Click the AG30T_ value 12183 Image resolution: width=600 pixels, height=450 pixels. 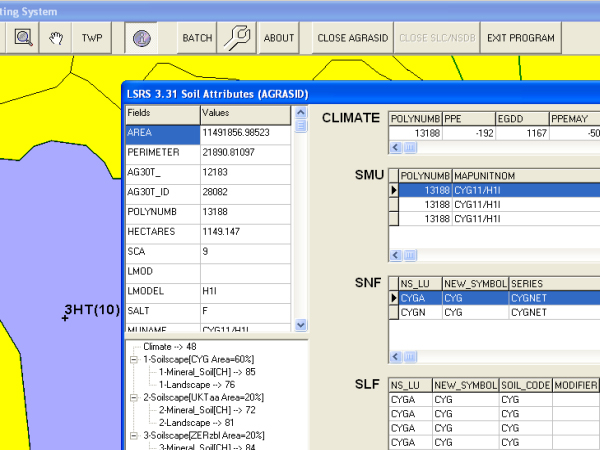245,174
